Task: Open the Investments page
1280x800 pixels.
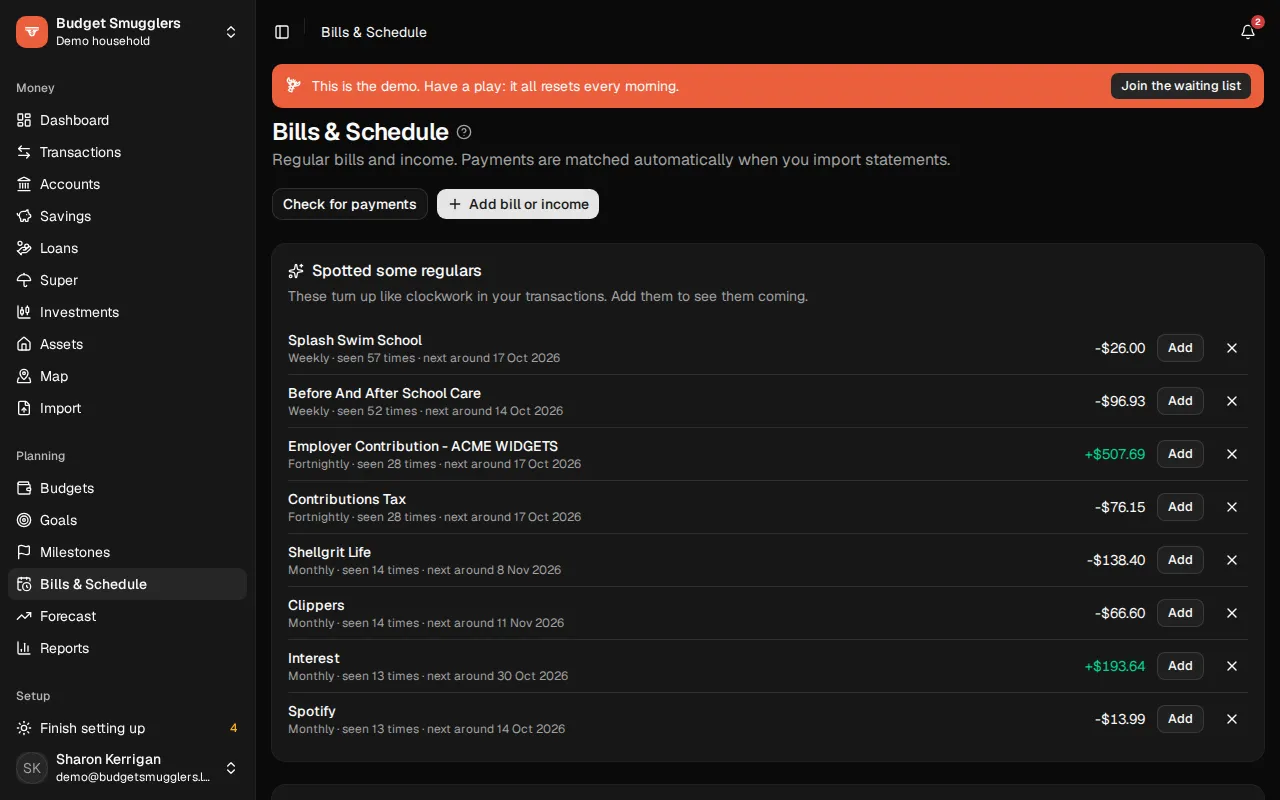Action: tap(127, 312)
